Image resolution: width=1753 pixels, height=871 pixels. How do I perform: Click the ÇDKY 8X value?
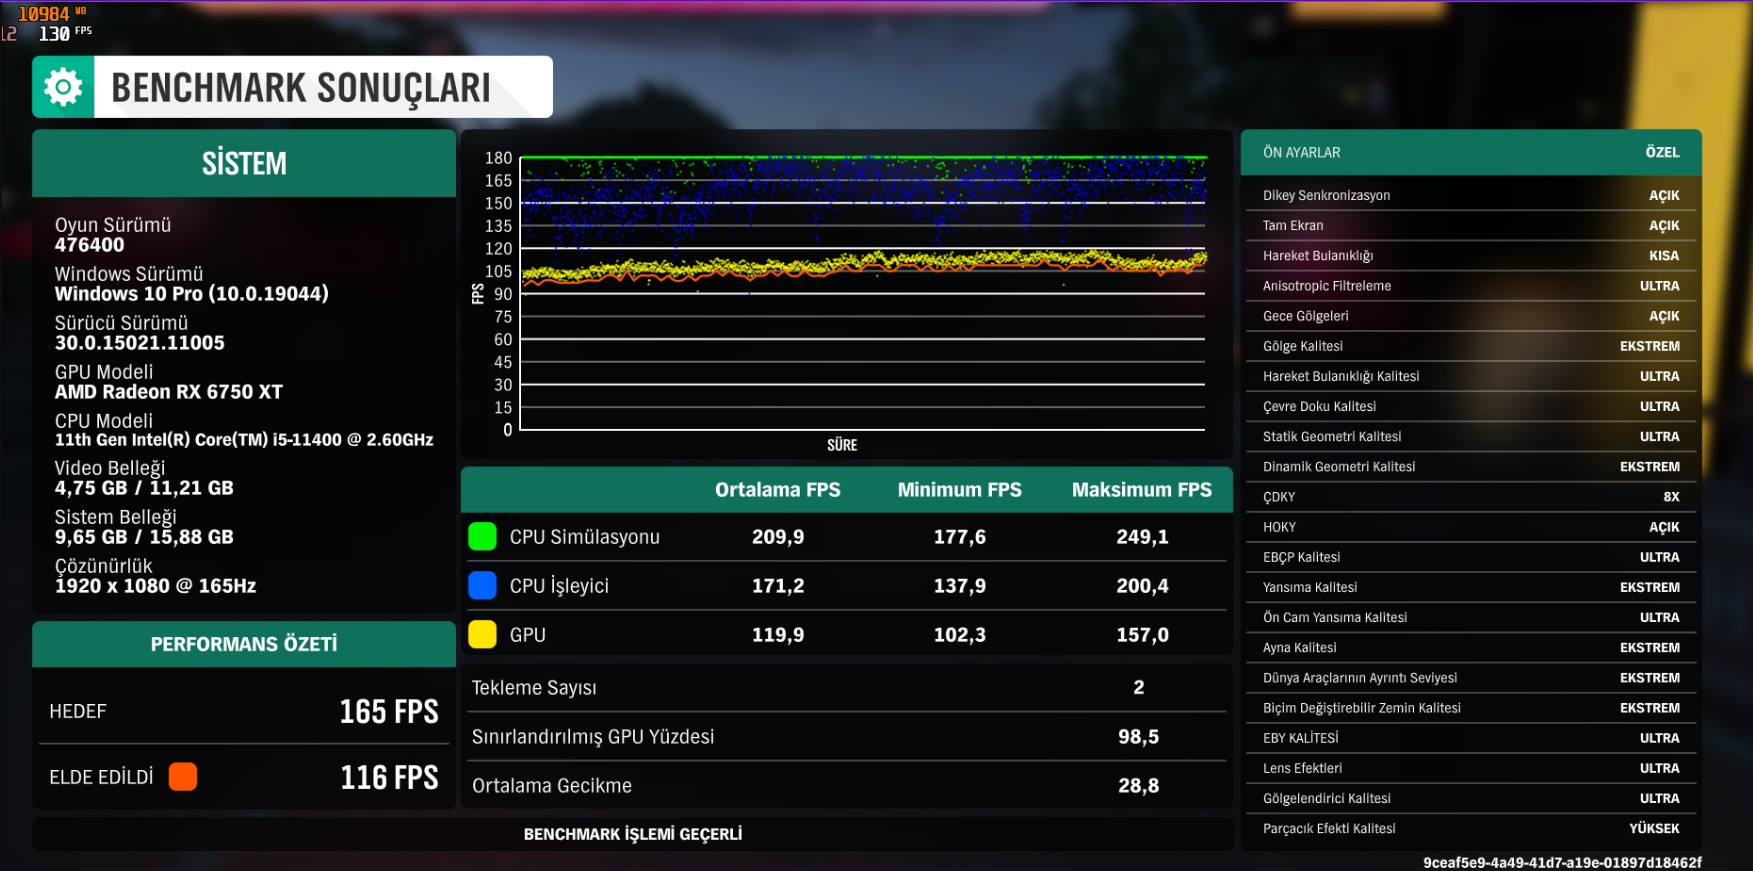[1671, 497]
